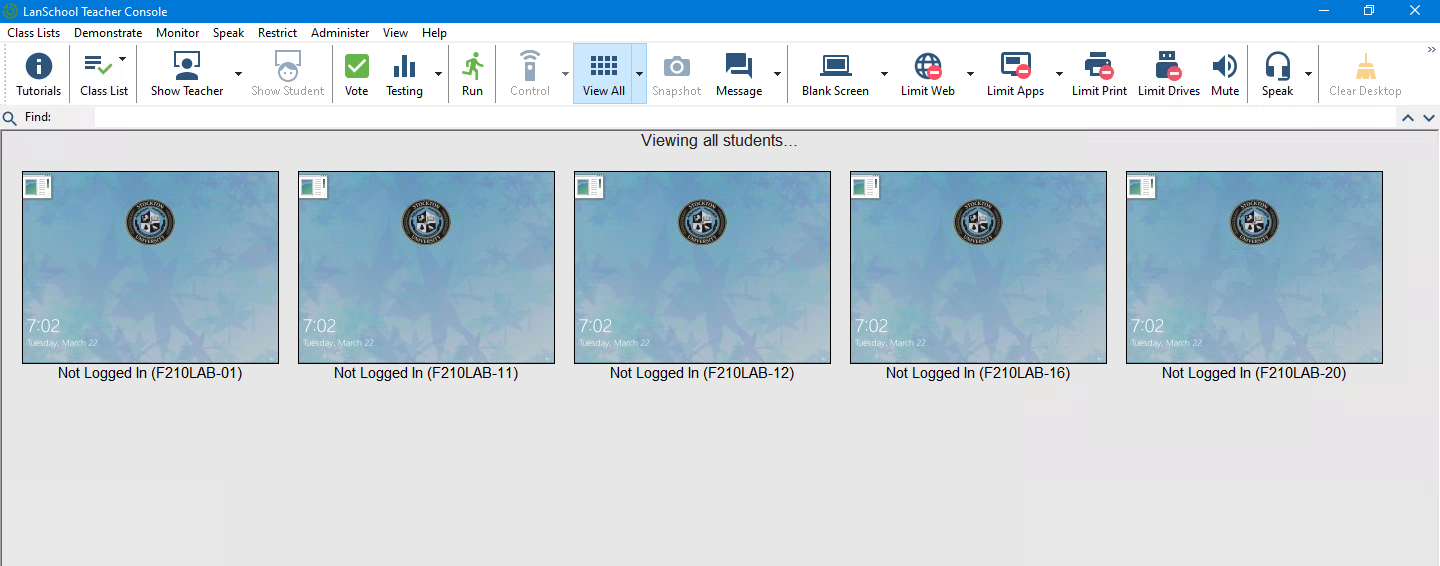Take a Snapshot with camera icon
Image resolution: width=1440 pixels, height=566 pixels.
[677, 74]
